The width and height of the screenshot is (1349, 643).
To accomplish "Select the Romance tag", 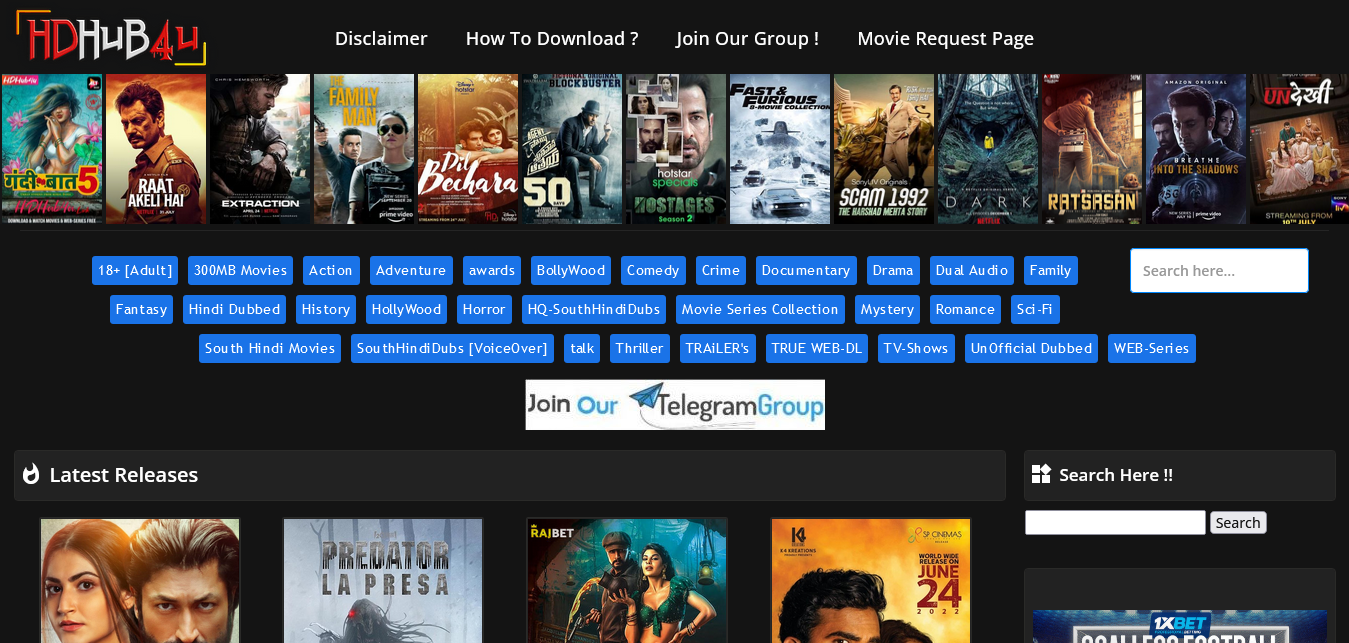I will click(965, 309).
